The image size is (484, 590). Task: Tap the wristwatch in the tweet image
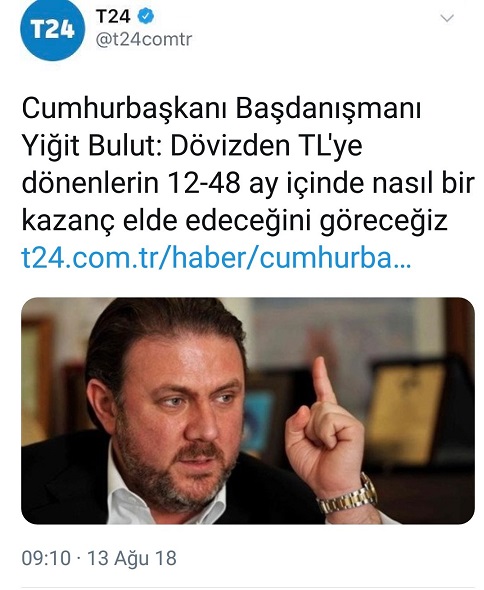(347, 495)
